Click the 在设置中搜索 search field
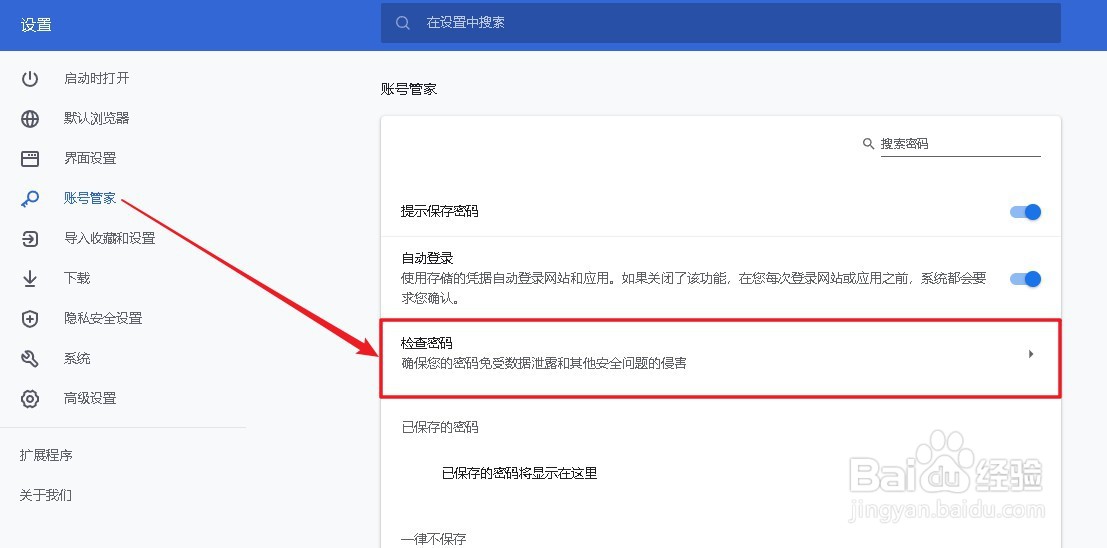 [721, 23]
